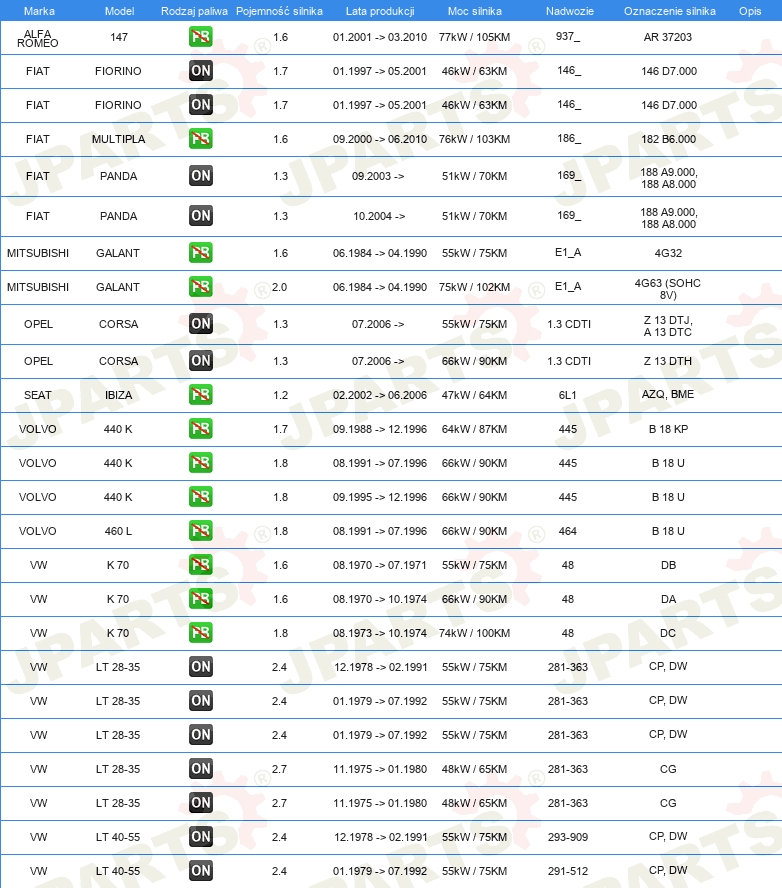Click petrol icon for Volvo 440 K 08.1991 row

click(x=200, y=463)
